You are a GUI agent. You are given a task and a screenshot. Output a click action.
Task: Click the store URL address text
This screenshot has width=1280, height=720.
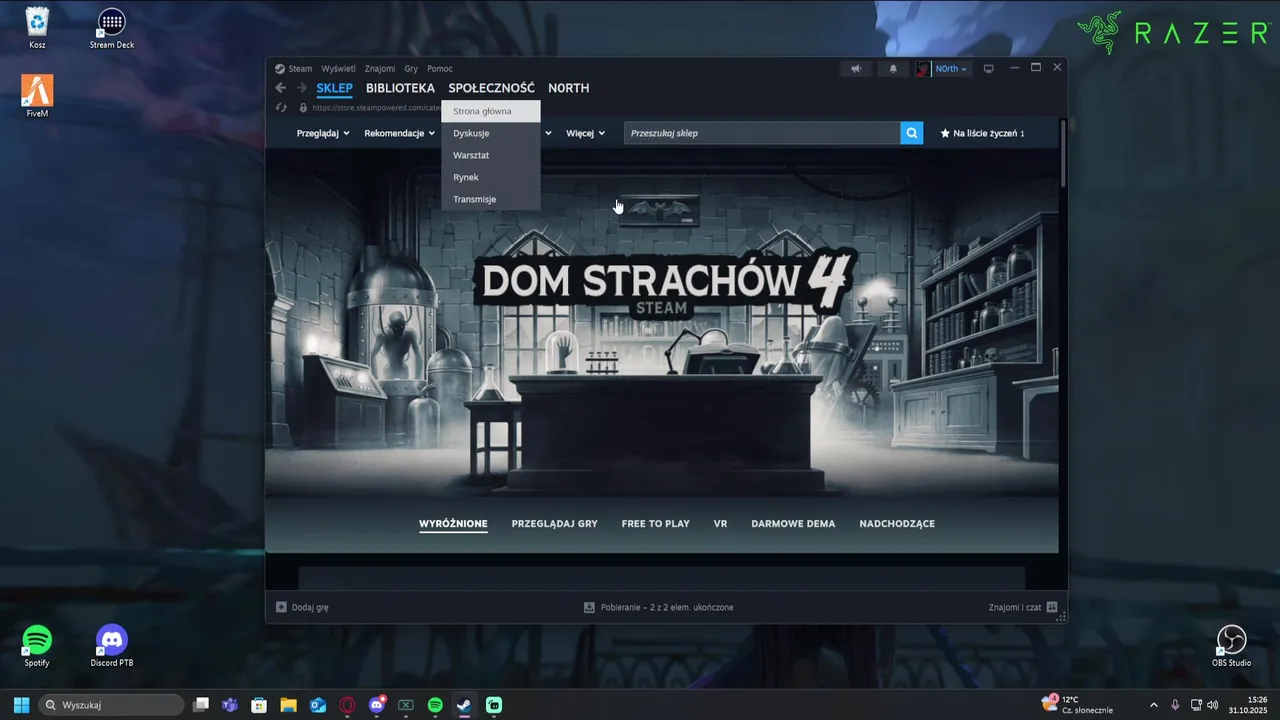pyautogui.click(x=376, y=108)
